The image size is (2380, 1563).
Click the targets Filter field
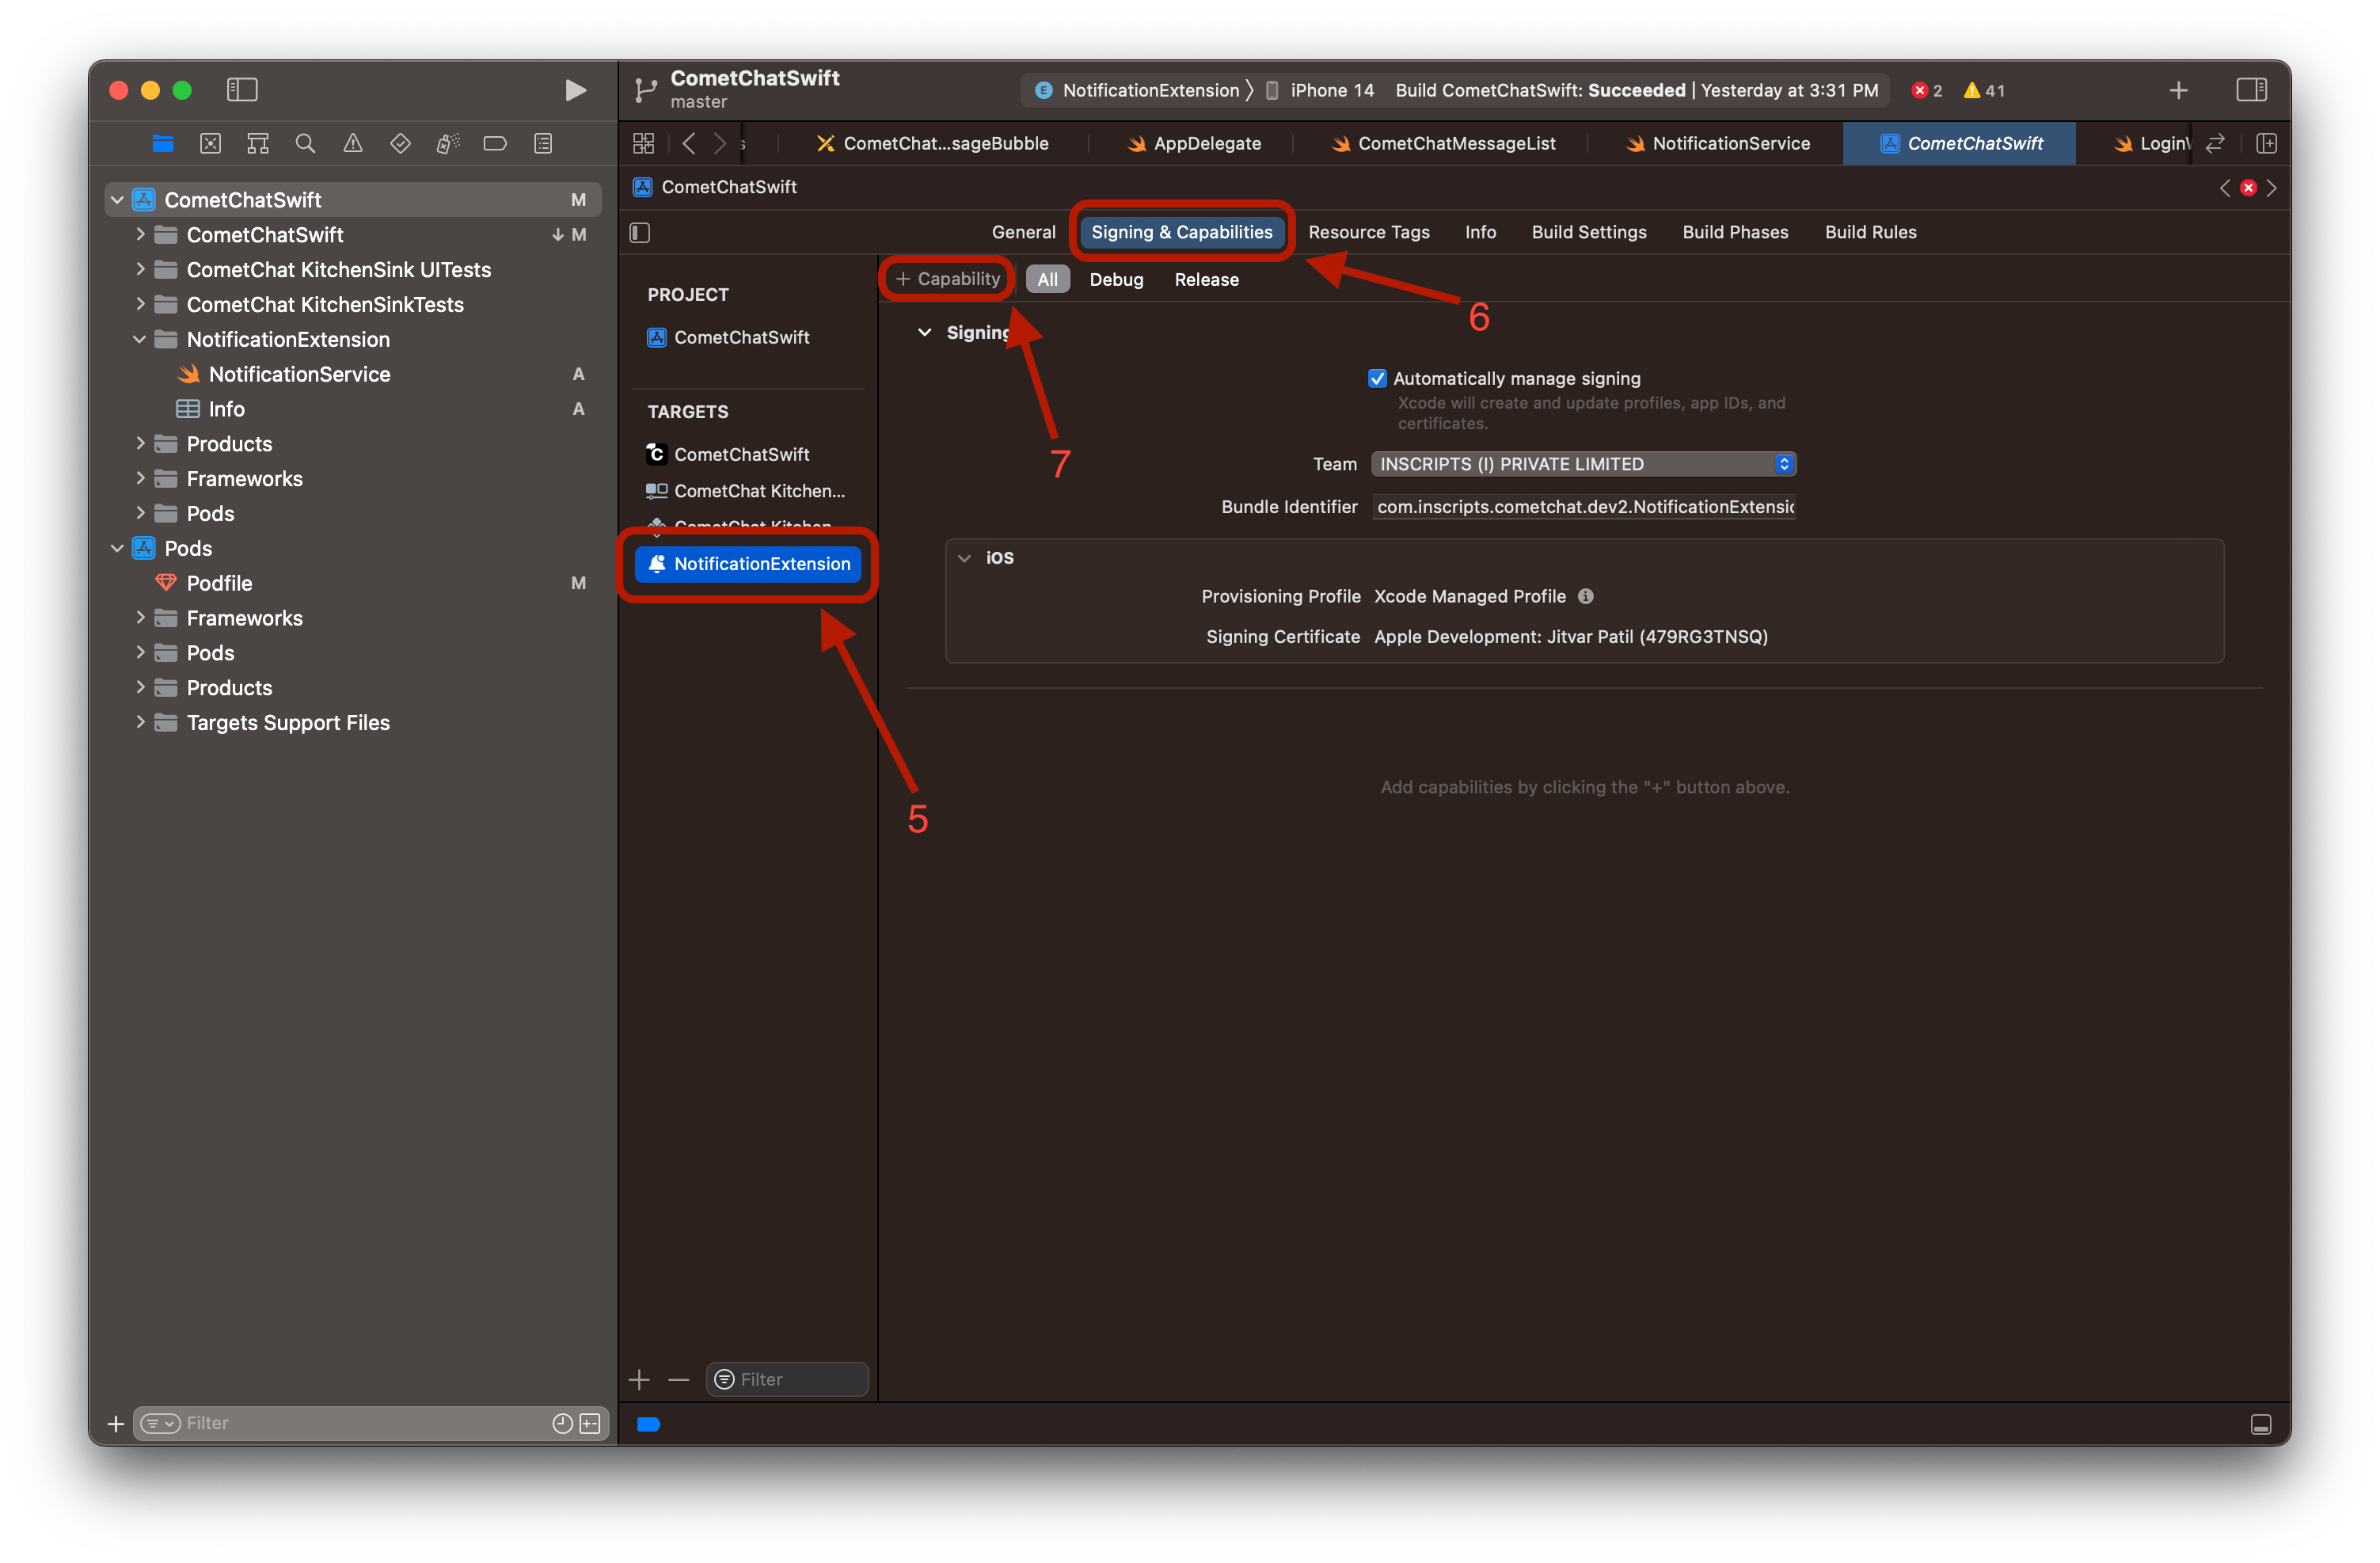(788, 1380)
